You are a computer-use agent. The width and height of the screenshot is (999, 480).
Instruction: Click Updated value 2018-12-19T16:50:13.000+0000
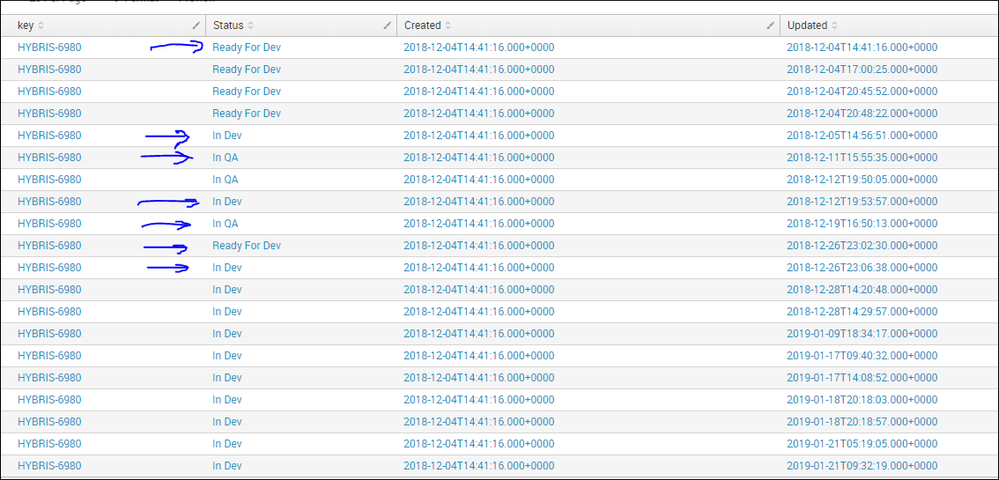click(862, 223)
